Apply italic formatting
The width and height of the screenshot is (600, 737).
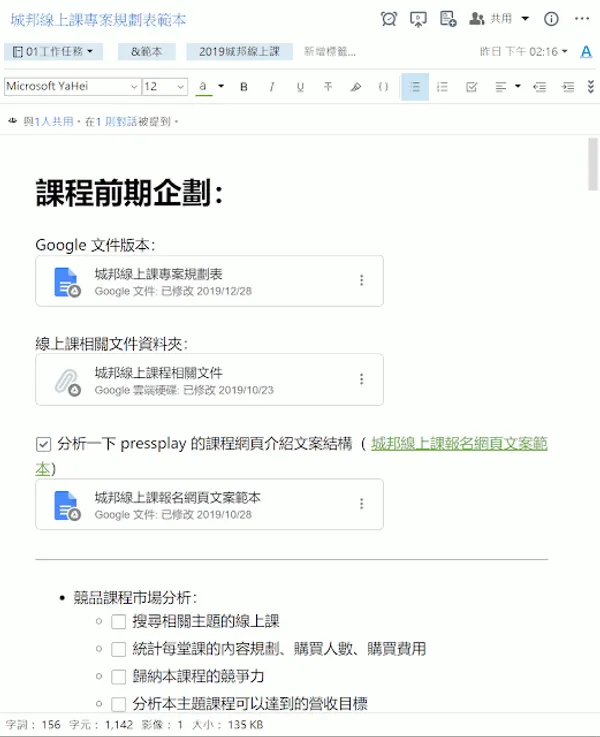coord(272,87)
